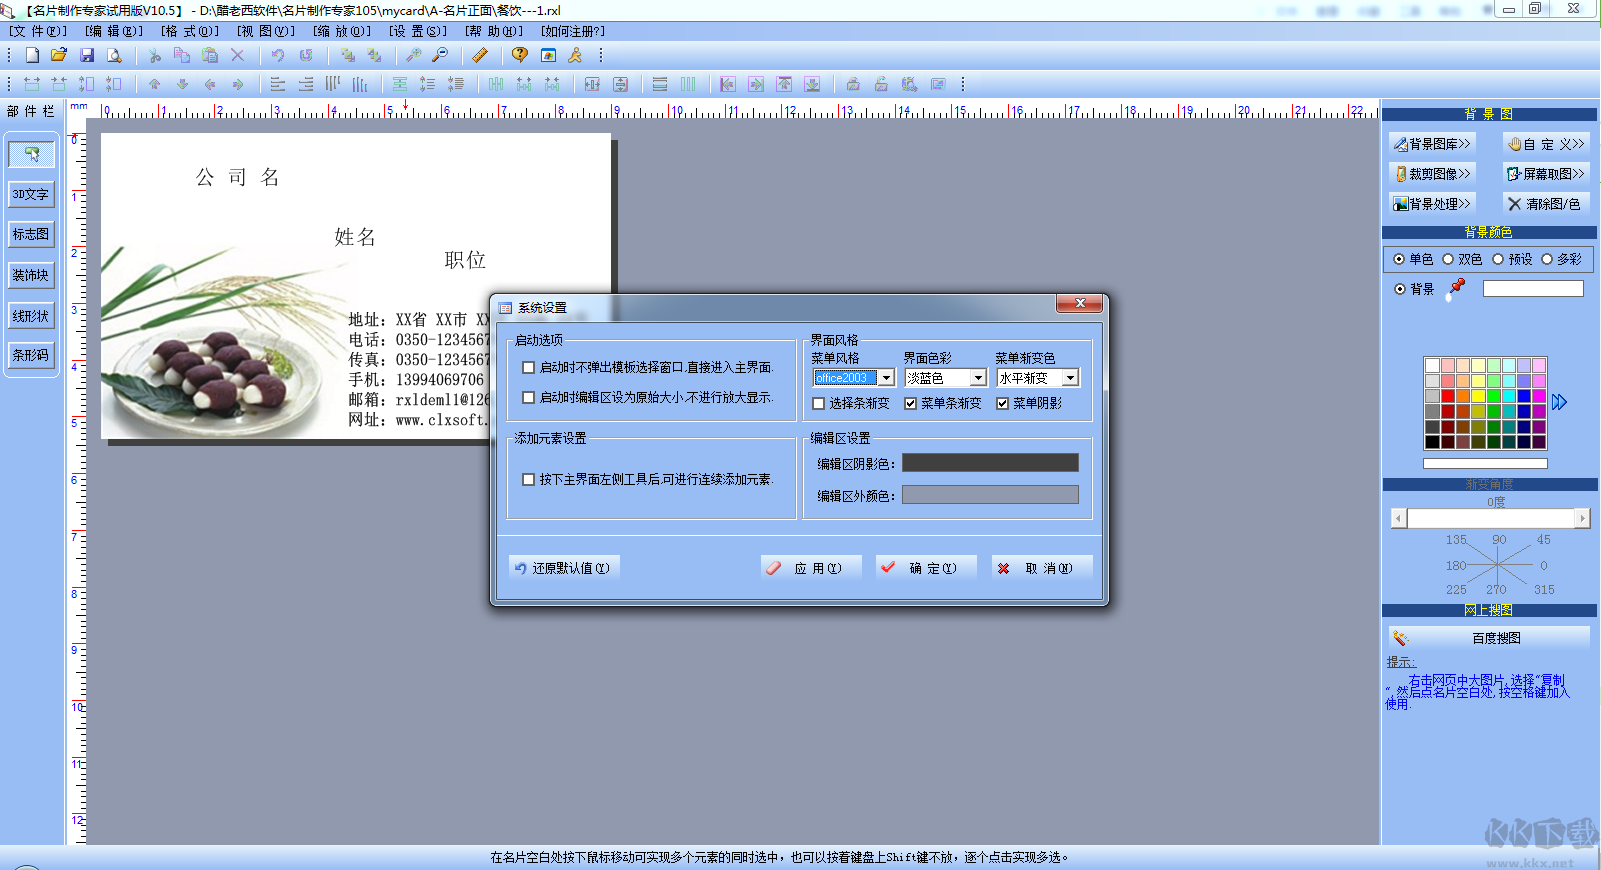This screenshot has height=870, width=1601.
Task: Click the 3D文字 parts button
Action: [31, 195]
